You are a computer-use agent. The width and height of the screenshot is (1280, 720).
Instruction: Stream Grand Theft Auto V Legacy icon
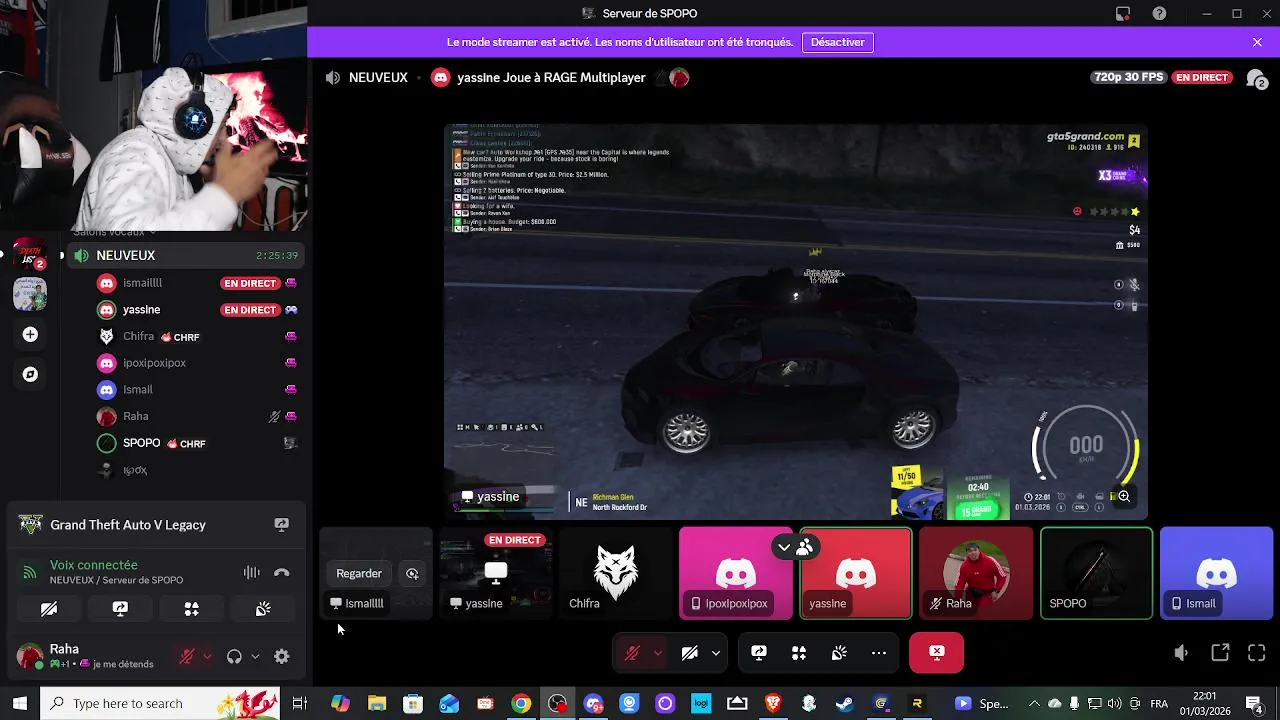(282, 525)
